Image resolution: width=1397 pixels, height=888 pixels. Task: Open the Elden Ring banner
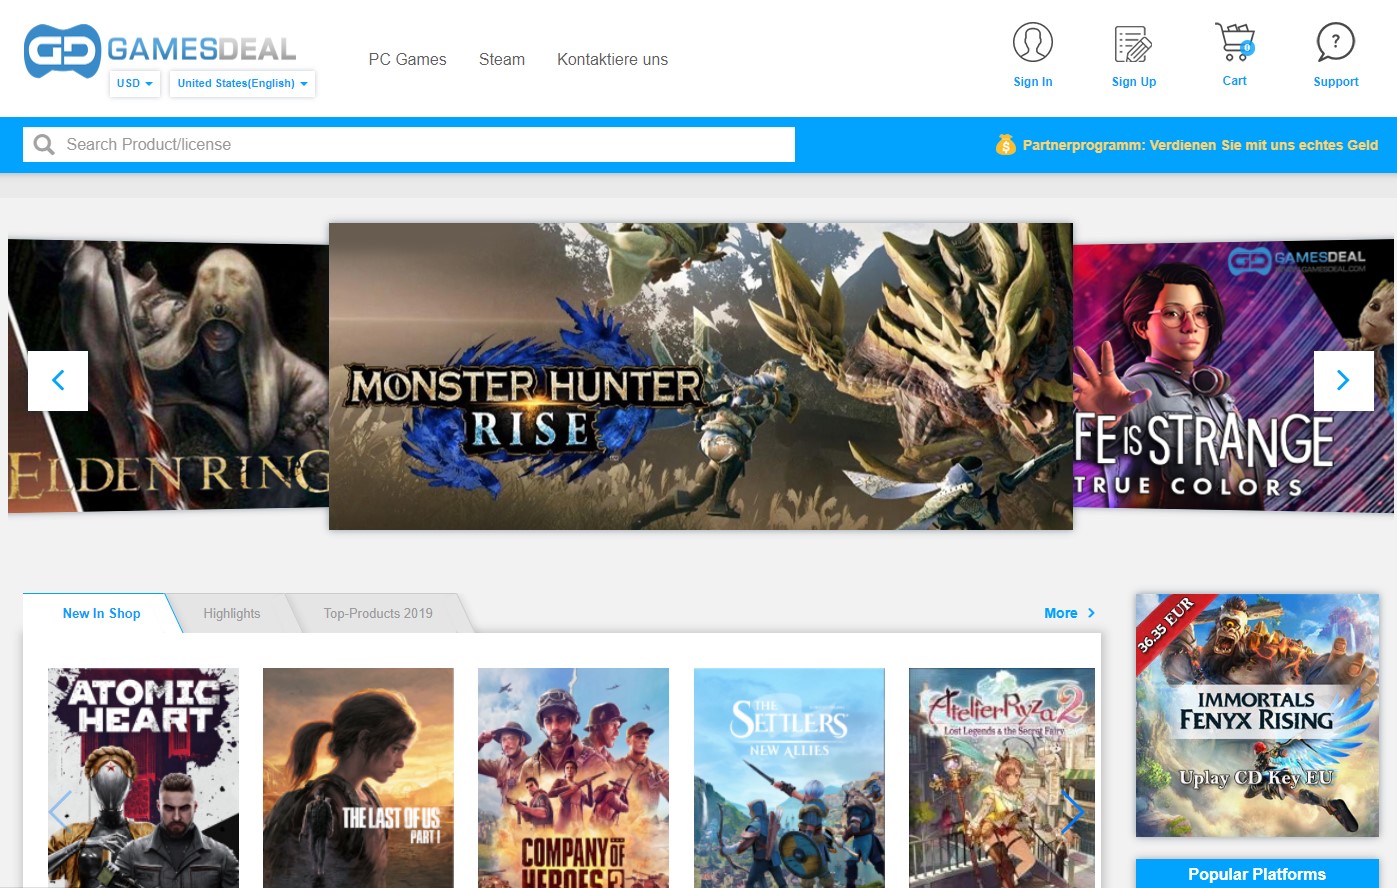(168, 376)
